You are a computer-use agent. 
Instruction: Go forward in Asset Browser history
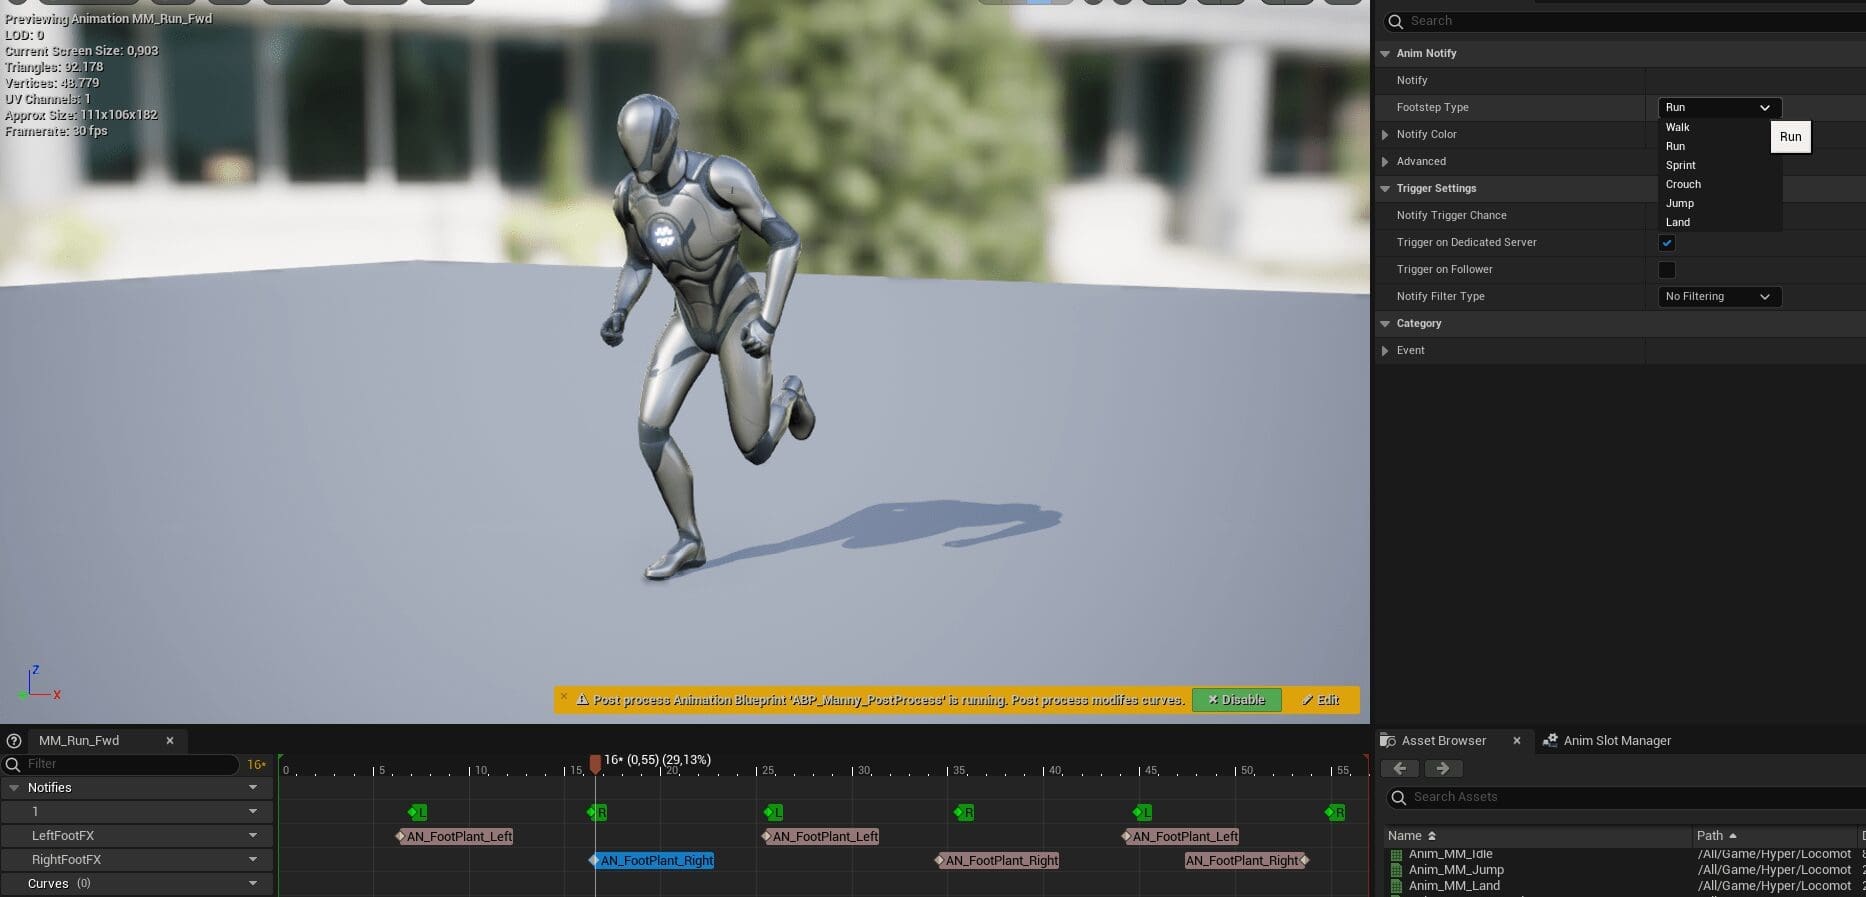click(x=1442, y=769)
